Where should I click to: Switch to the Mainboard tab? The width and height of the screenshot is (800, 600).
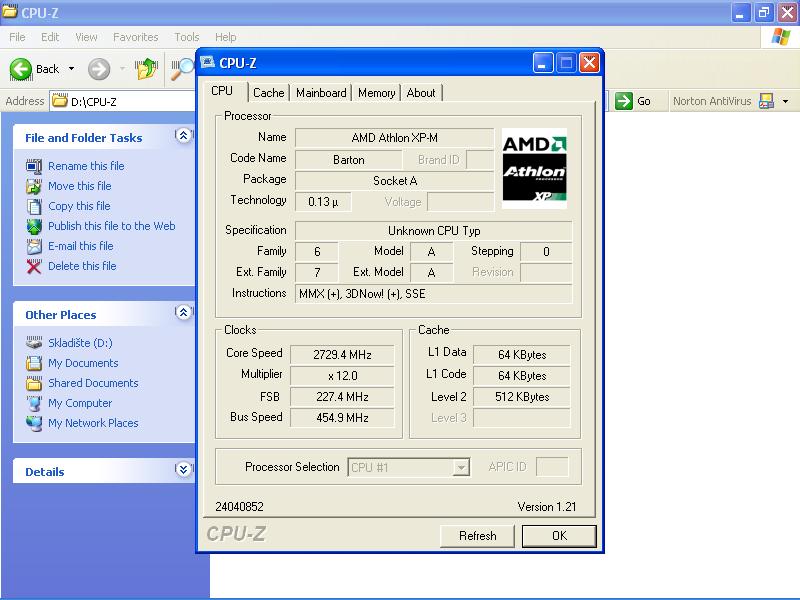(321, 93)
